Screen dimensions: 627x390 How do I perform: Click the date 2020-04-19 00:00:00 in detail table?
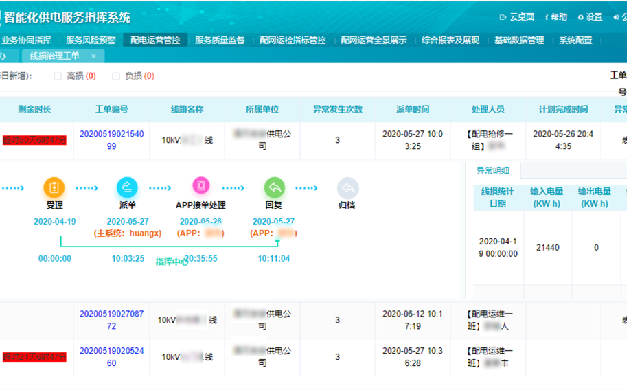coord(498,247)
